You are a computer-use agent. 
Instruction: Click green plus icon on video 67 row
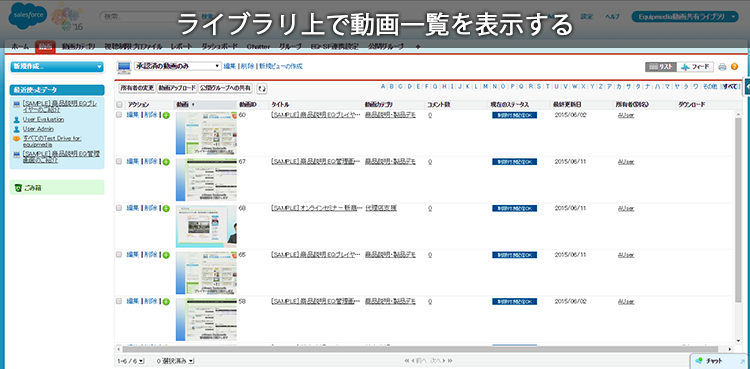pos(166,162)
